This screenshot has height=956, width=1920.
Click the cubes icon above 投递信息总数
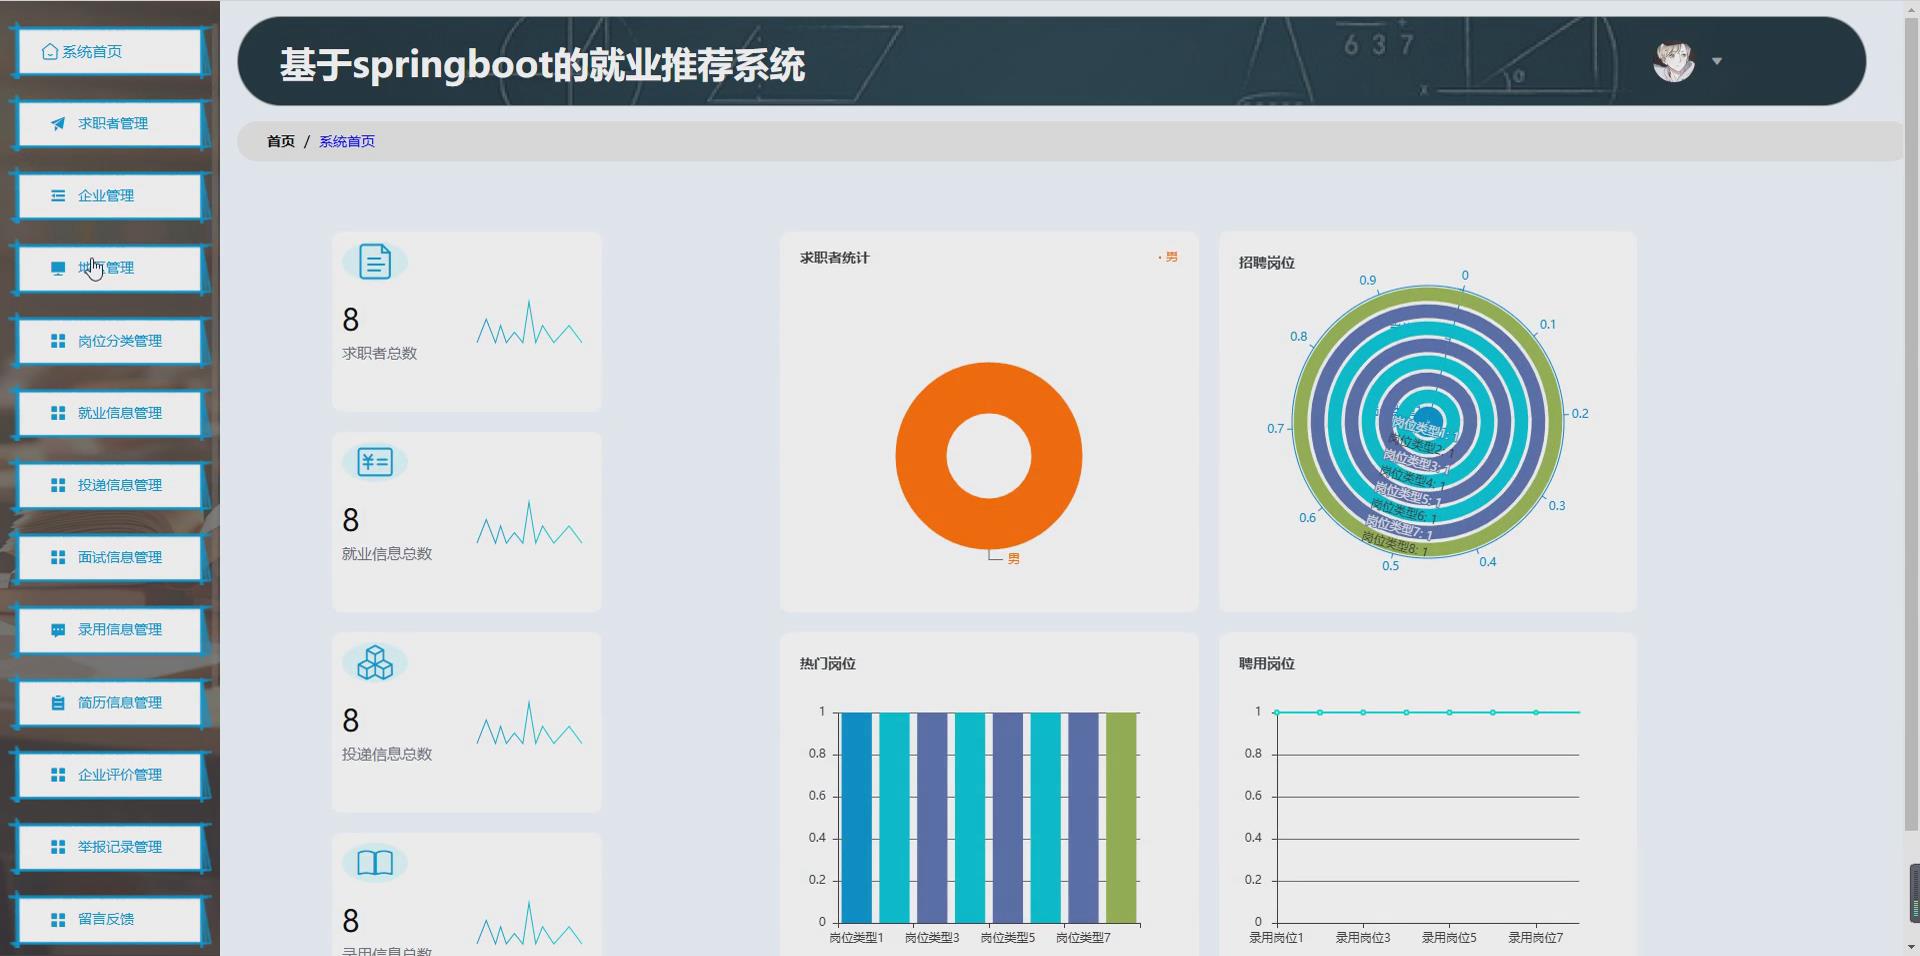(375, 662)
